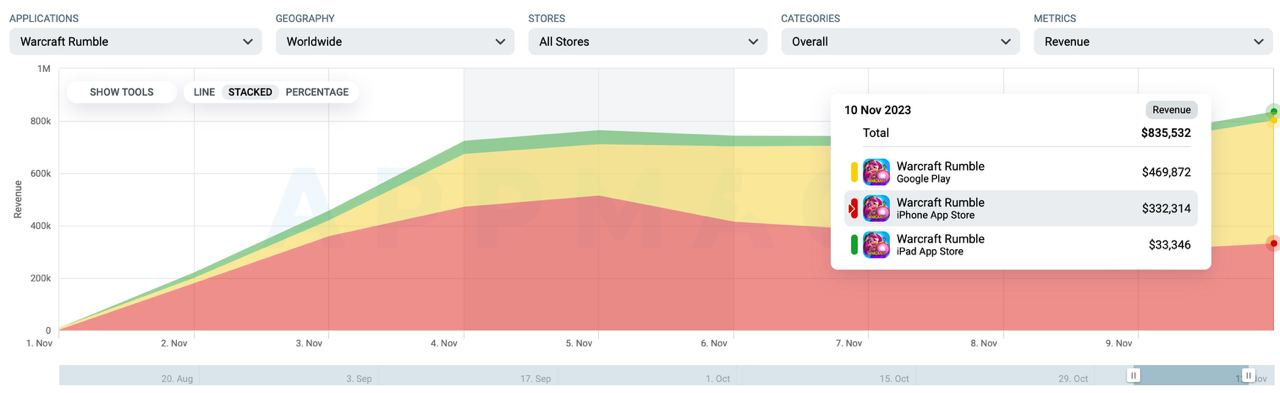Click the Total label in tooltip

tap(876, 133)
